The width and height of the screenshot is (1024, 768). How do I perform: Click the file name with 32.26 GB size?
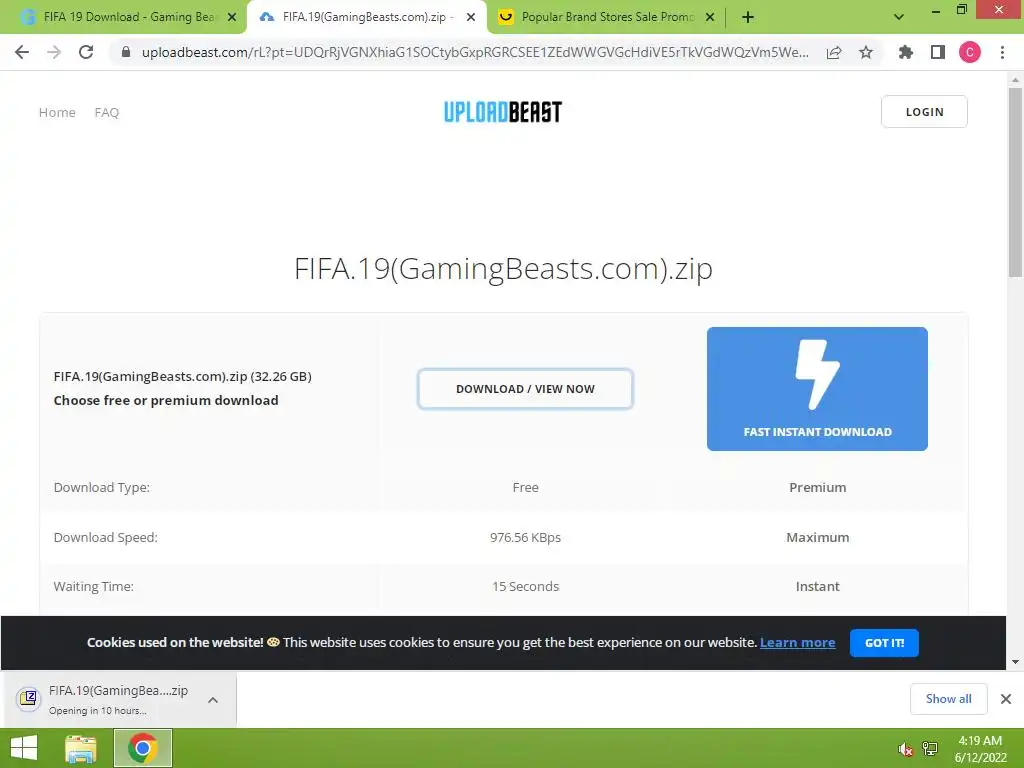tap(182, 376)
